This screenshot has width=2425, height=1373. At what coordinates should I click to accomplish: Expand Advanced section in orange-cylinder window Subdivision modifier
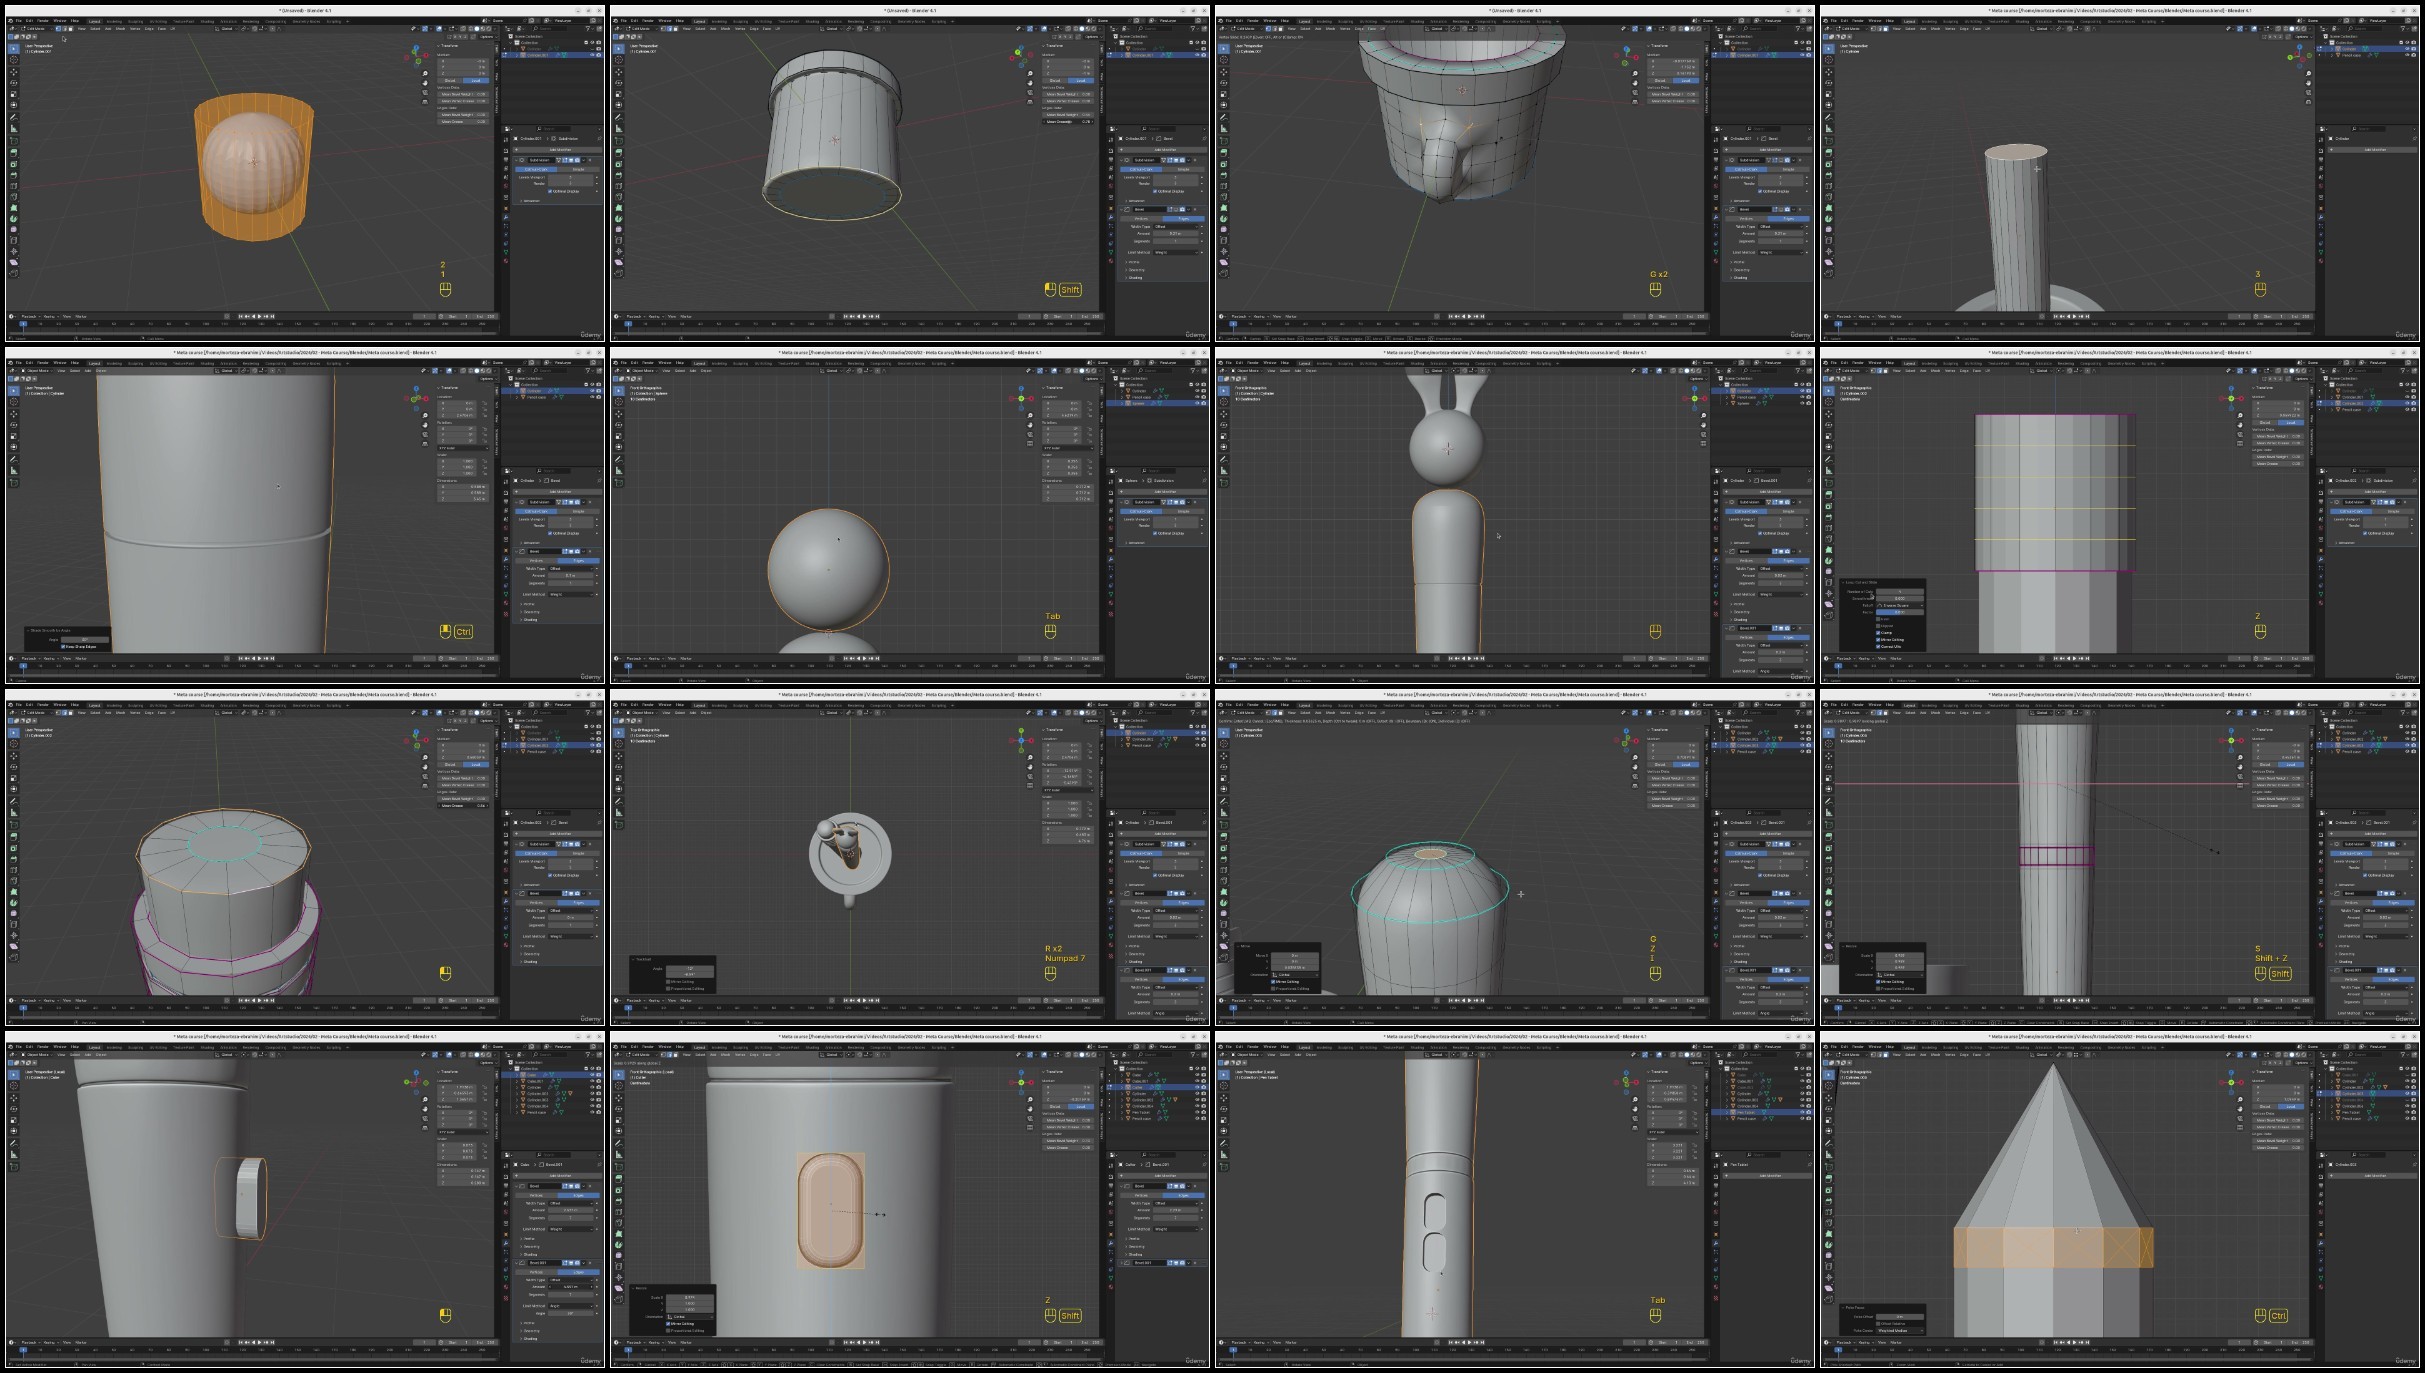point(531,200)
